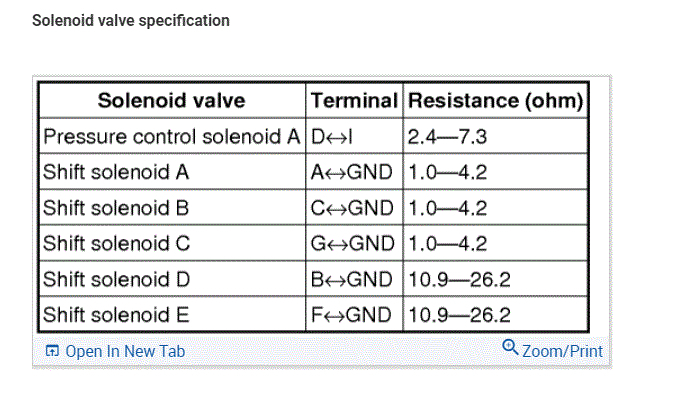Select the Resistance (ohm) column header
Screen dimensions: 678x406
click(x=496, y=101)
